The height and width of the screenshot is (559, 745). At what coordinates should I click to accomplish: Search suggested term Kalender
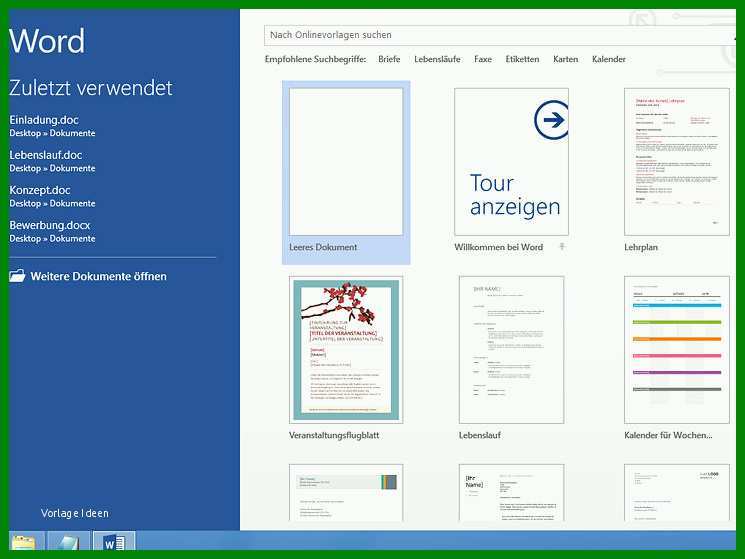click(x=609, y=59)
